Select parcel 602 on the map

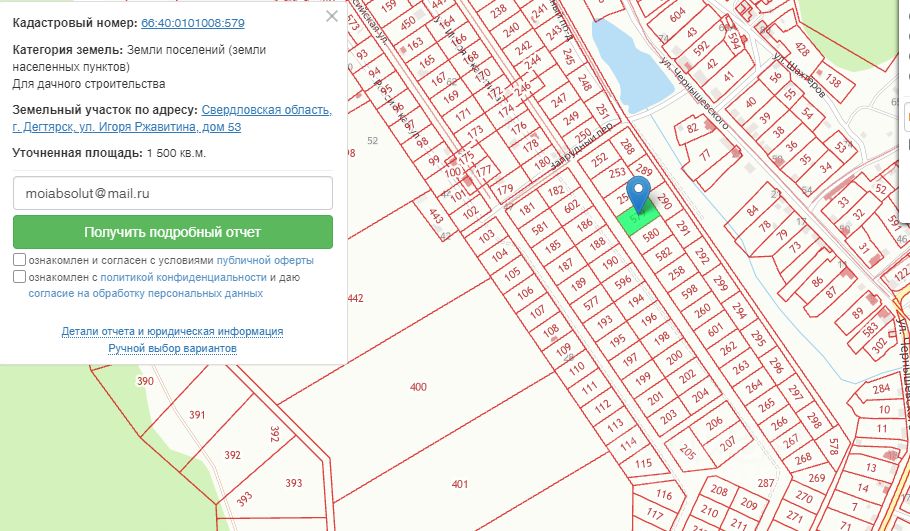click(x=572, y=206)
